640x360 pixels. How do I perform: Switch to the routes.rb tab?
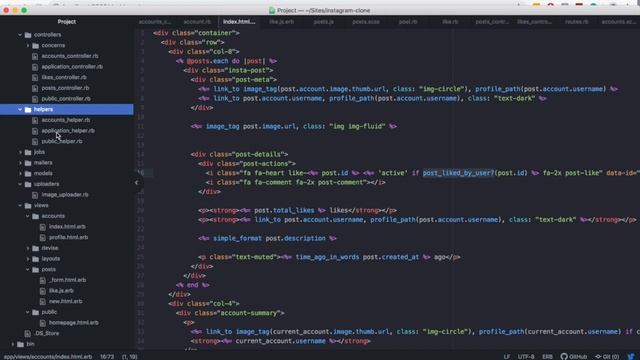pyautogui.click(x=577, y=22)
